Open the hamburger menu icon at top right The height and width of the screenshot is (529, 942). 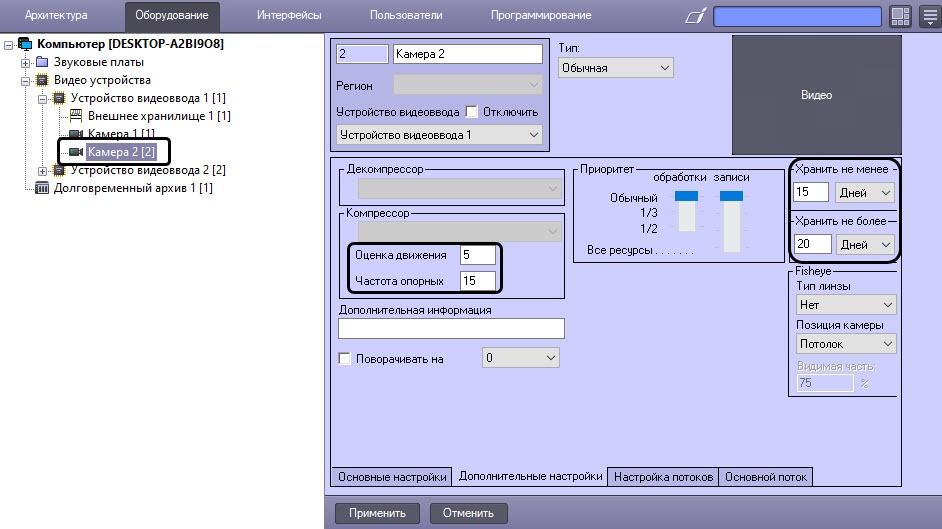[x=929, y=16]
